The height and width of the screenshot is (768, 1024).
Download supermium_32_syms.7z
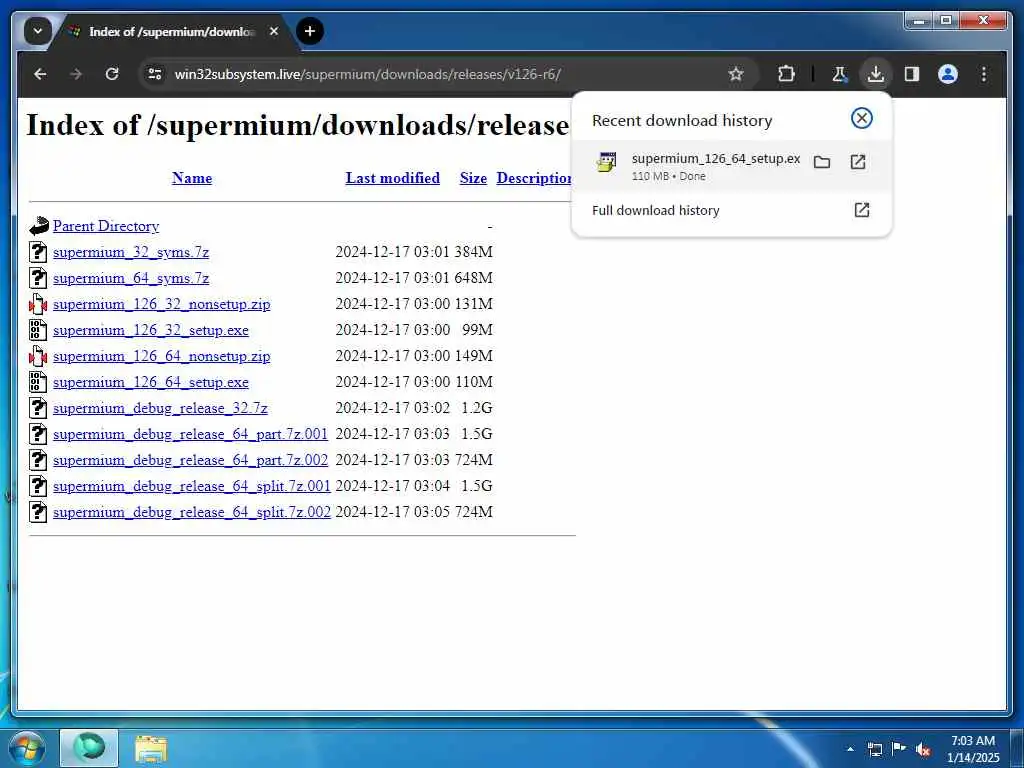pyautogui.click(x=131, y=252)
